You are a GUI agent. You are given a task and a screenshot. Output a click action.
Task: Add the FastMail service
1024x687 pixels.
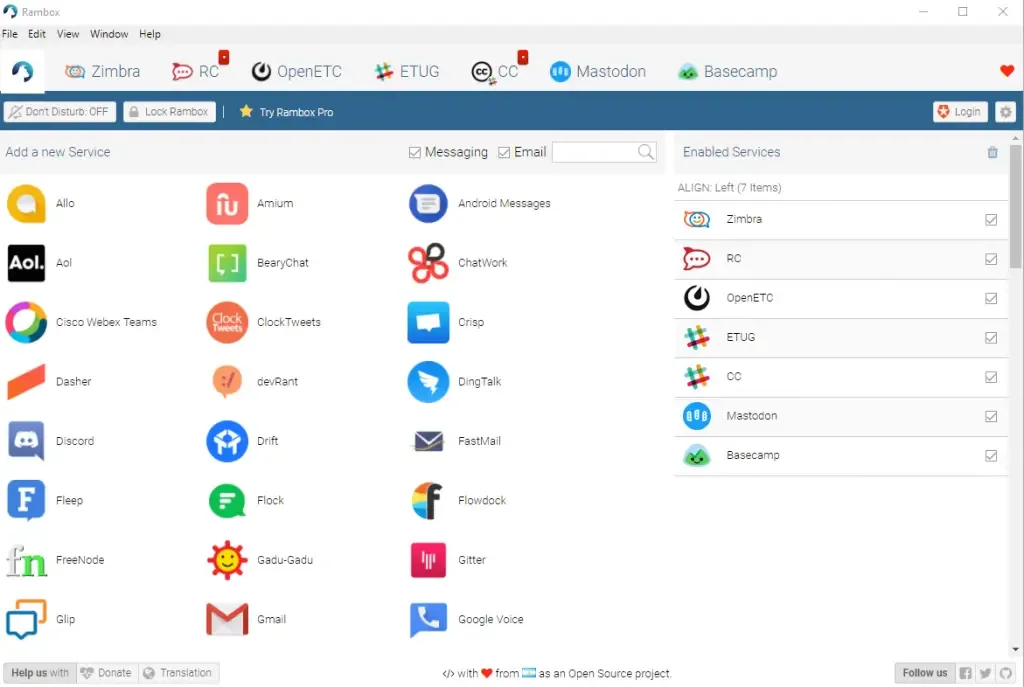(x=428, y=441)
